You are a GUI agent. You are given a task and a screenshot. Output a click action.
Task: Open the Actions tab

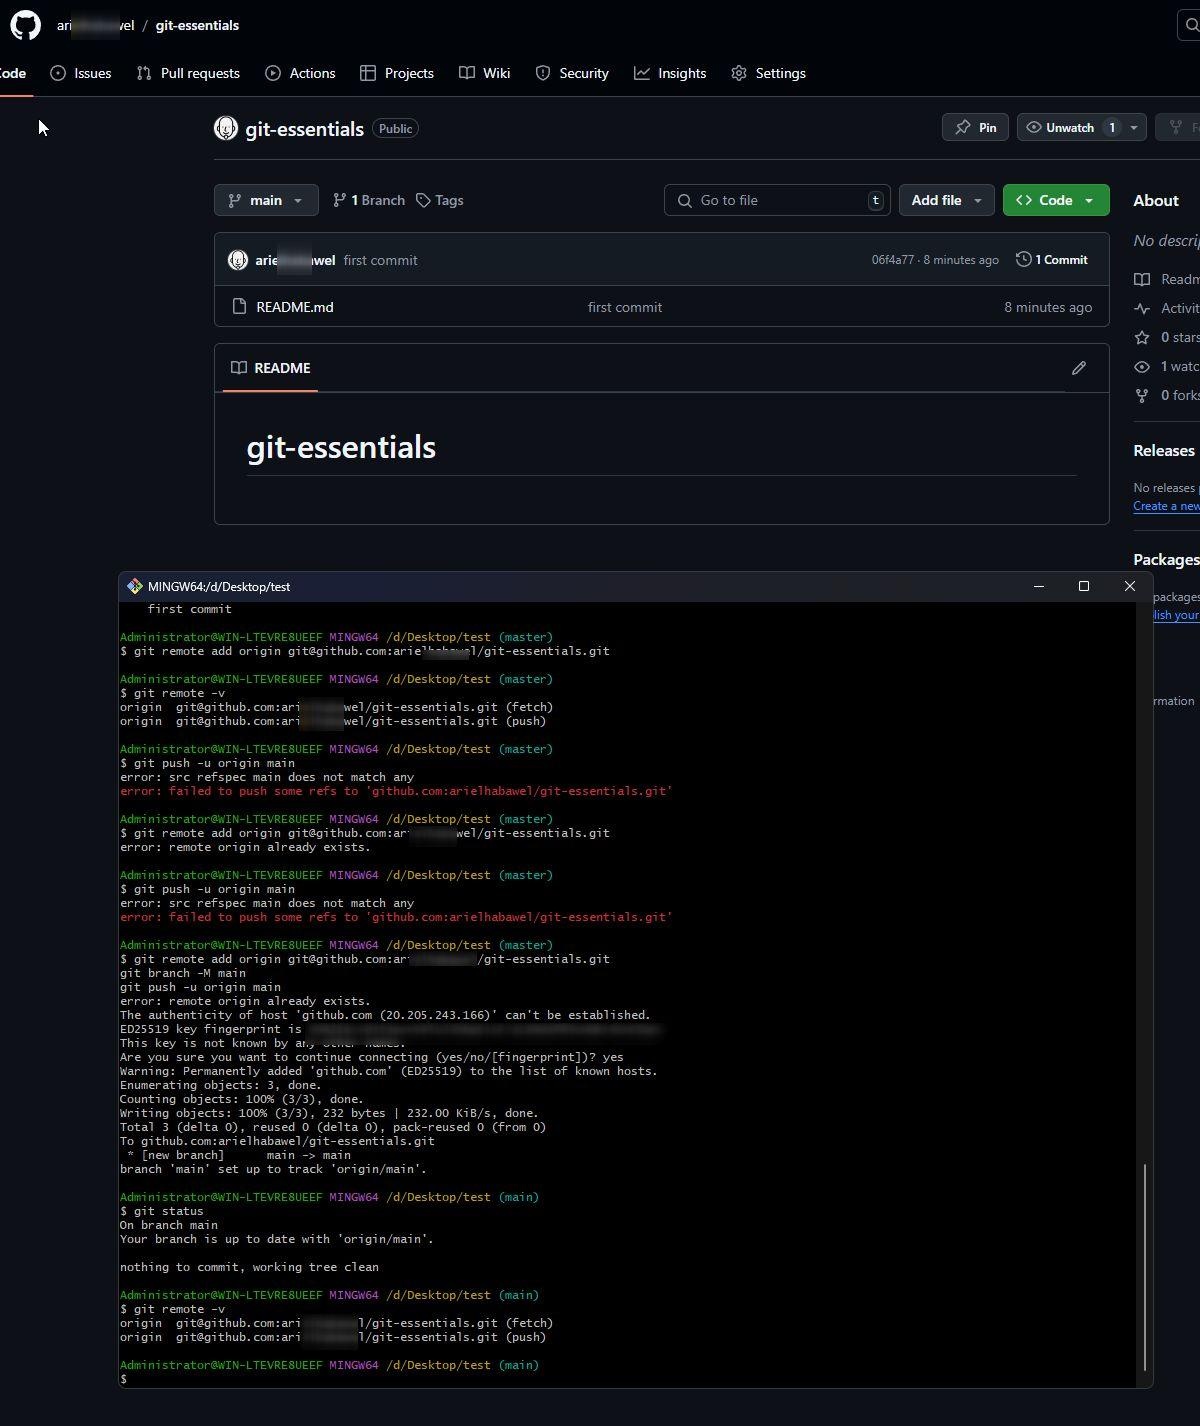click(x=300, y=73)
